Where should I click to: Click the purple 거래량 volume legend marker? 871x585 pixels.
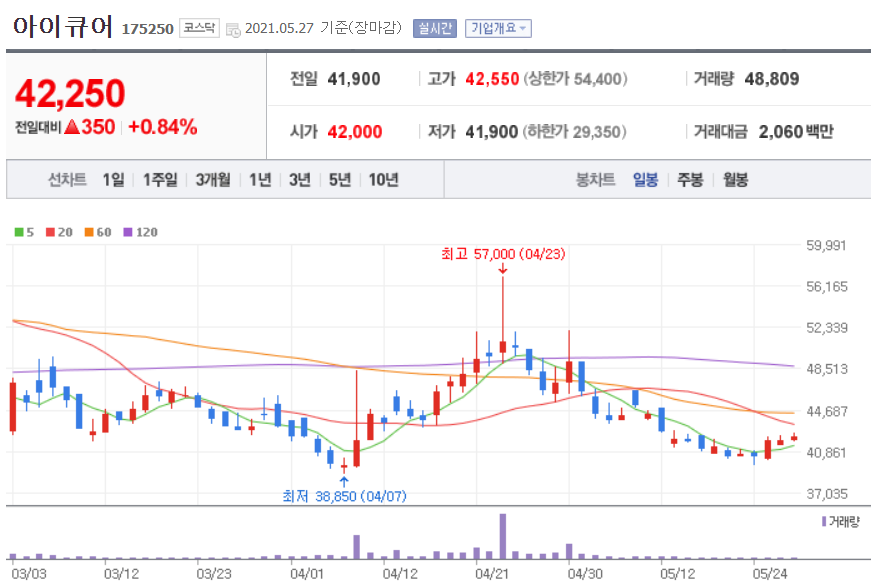824,521
